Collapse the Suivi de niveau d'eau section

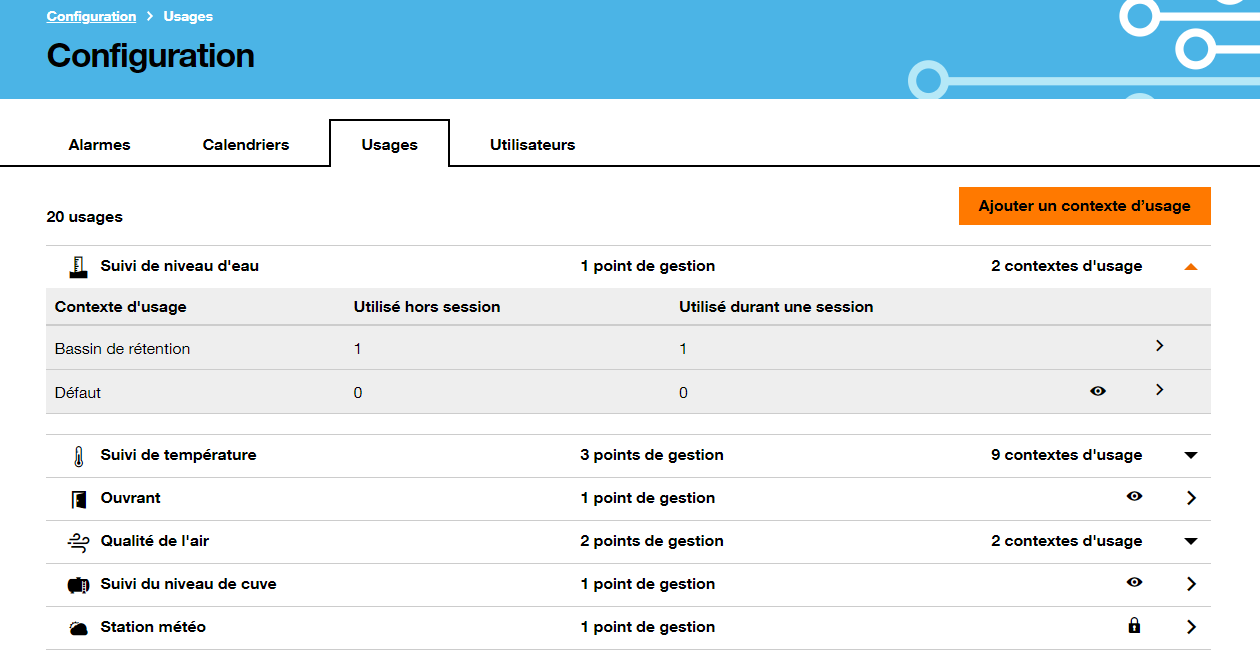[x=1190, y=266]
